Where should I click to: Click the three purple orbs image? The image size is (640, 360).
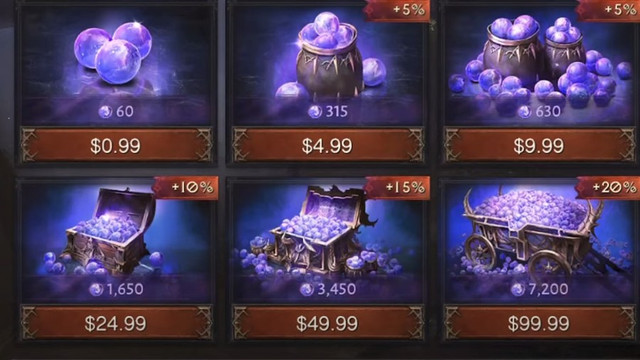click(113, 52)
